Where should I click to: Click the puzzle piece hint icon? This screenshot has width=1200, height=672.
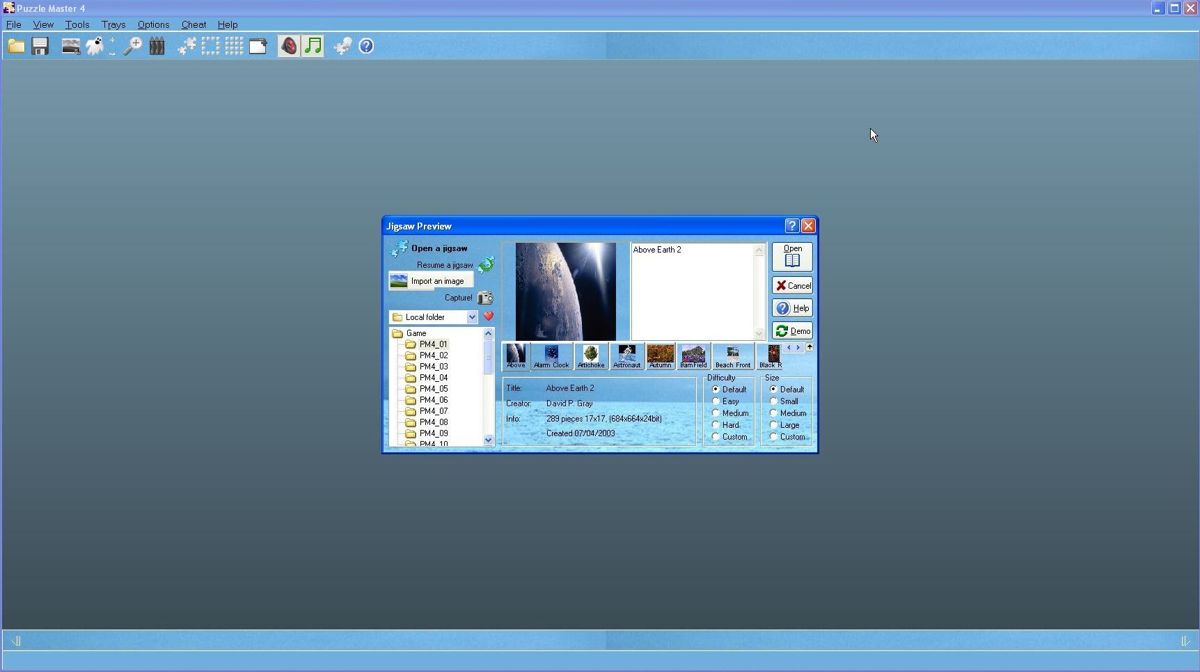[343, 46]
